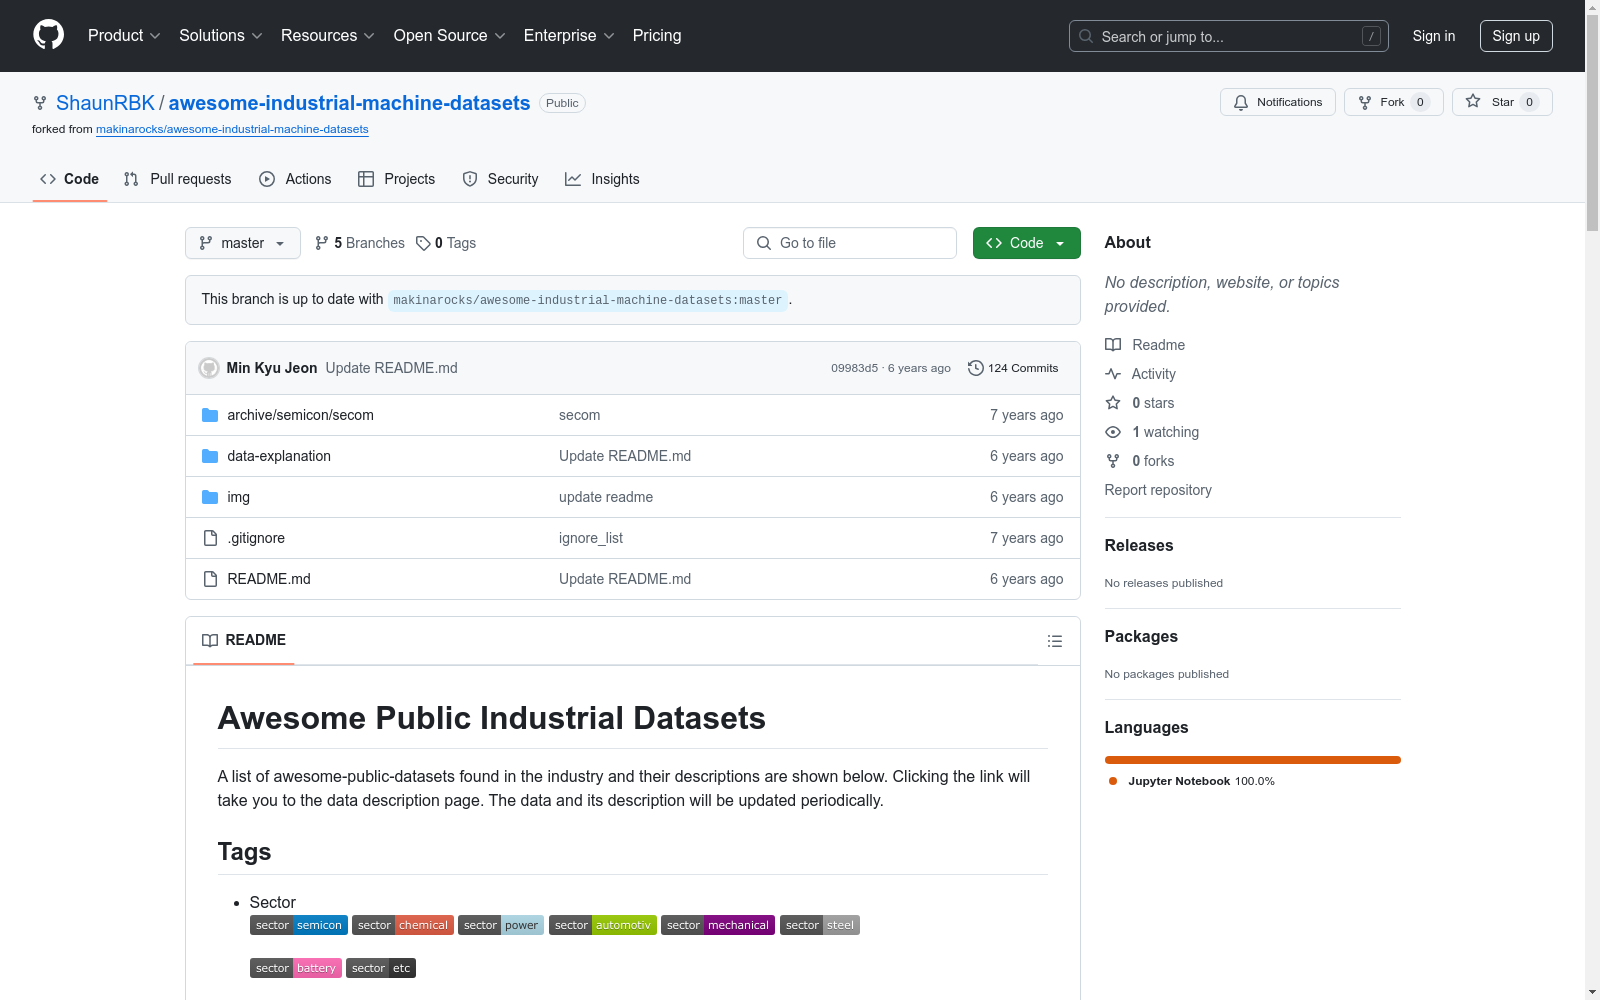
Task: Go to the Pricing page
Action: [x=657, y=36]
